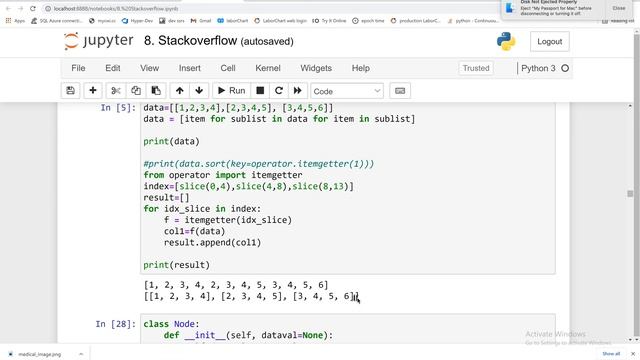Open the Try It Online bookmark
This screenshot has height=360, width=640.
coord(329,21)
